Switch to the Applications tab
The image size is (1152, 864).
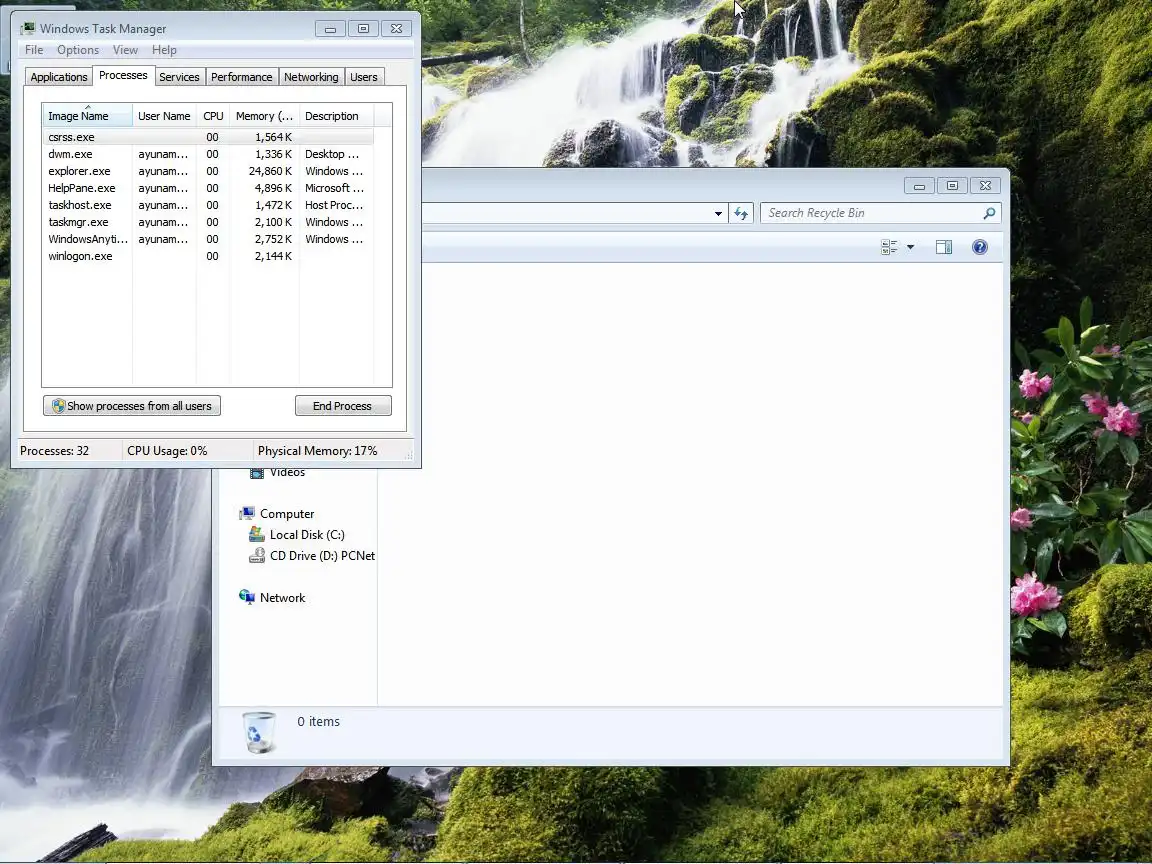(x=59, y=77)
